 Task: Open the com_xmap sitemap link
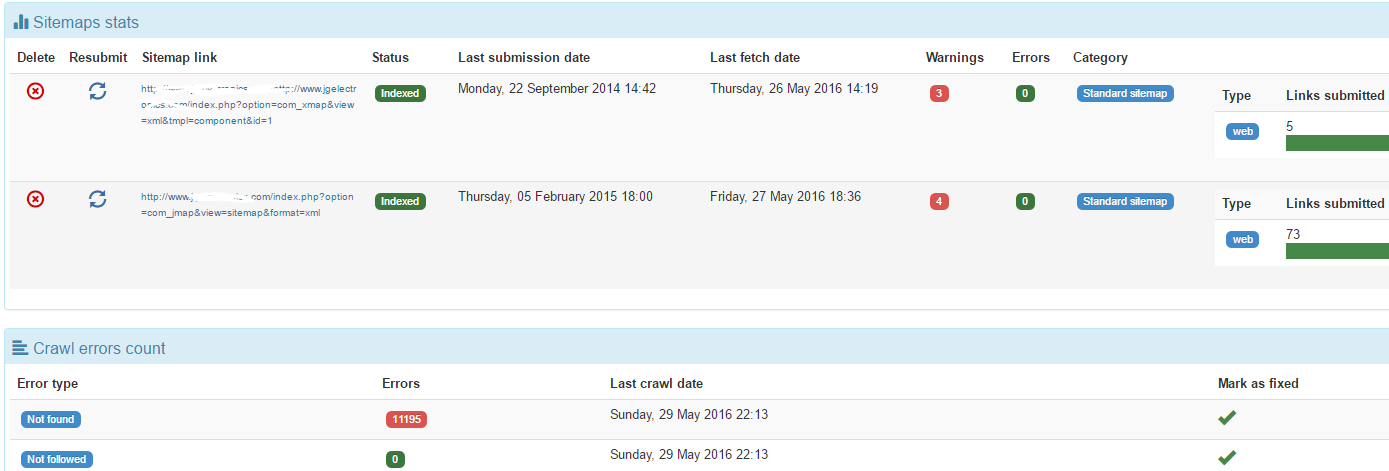pos(247,104)
